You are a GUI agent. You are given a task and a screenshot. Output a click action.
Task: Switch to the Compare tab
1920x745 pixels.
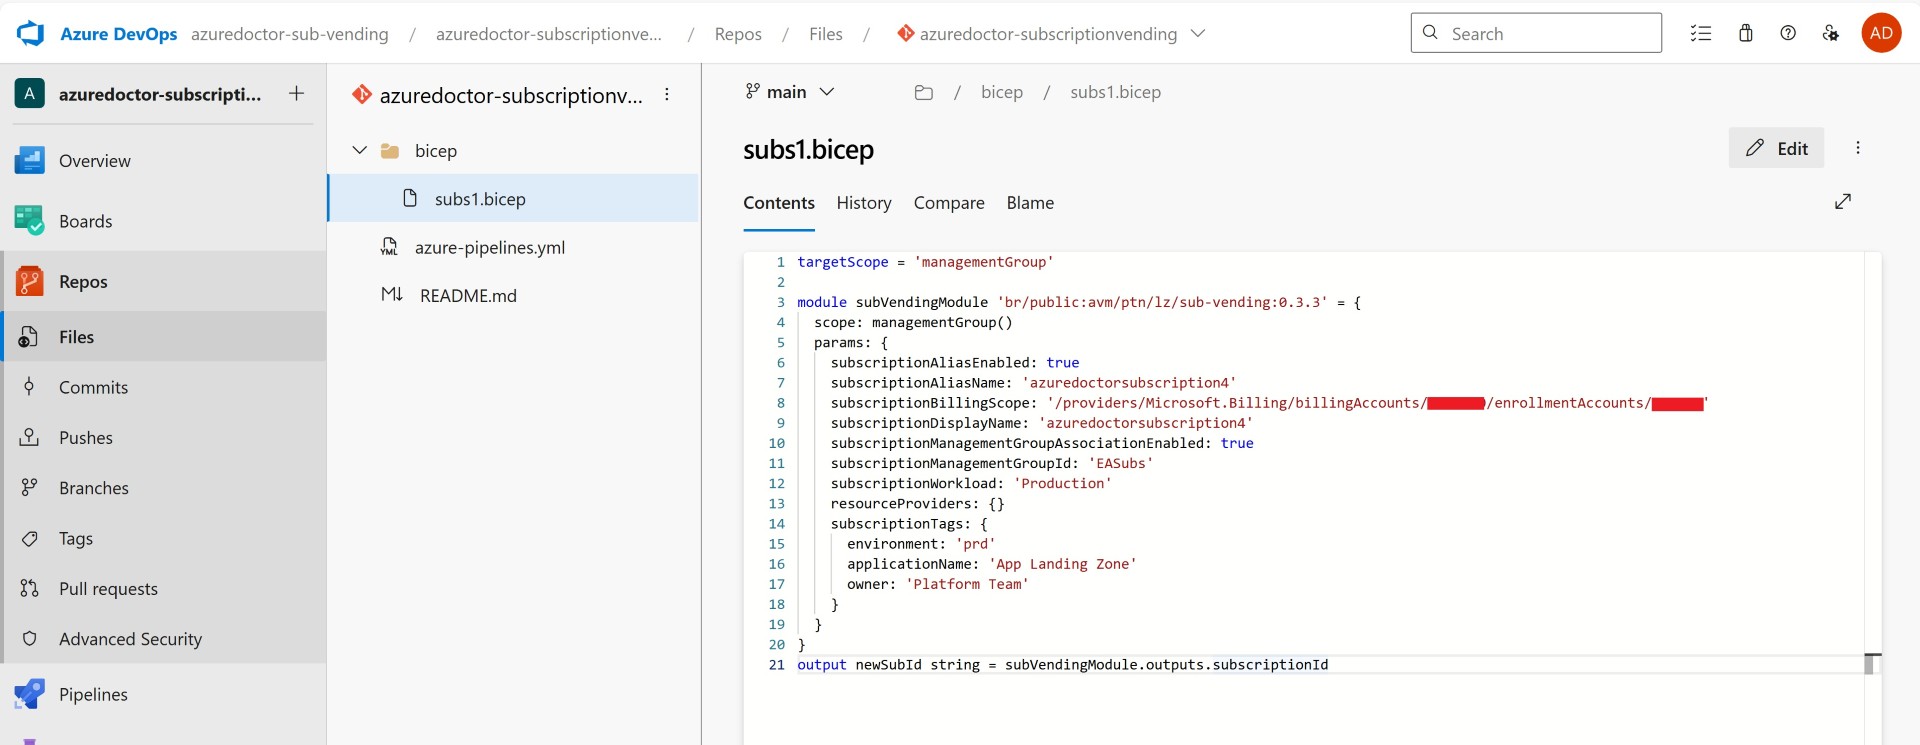click(x=949, y=203)
